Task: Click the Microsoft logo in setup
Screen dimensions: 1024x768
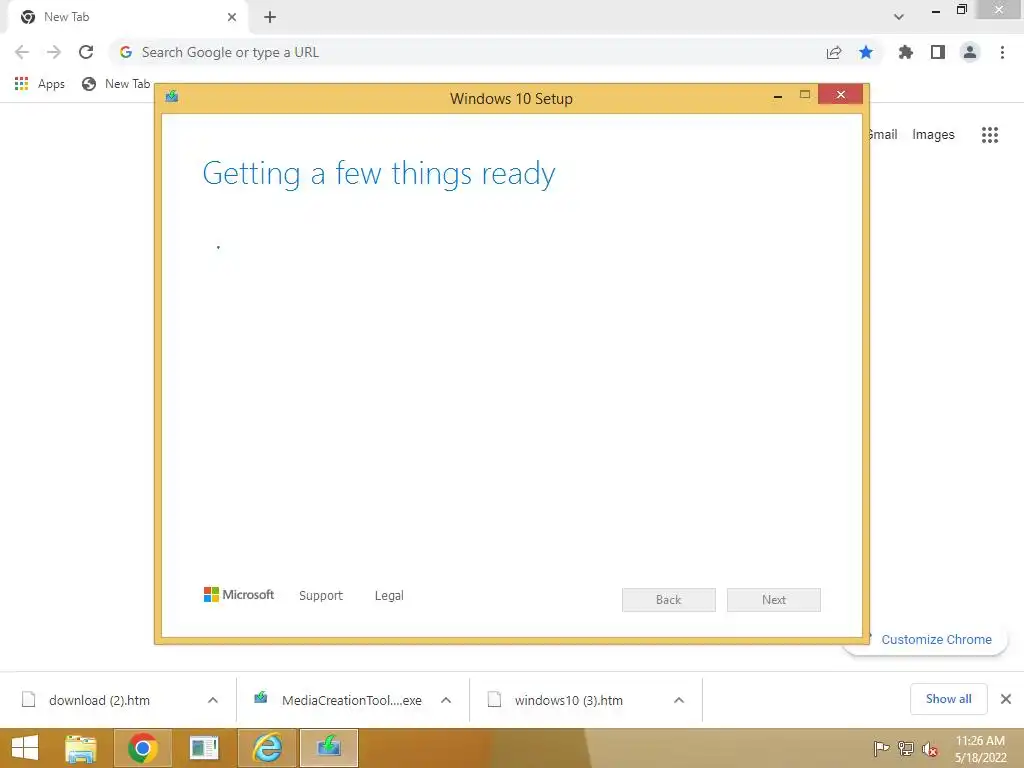Action: (x=239, y=595)
